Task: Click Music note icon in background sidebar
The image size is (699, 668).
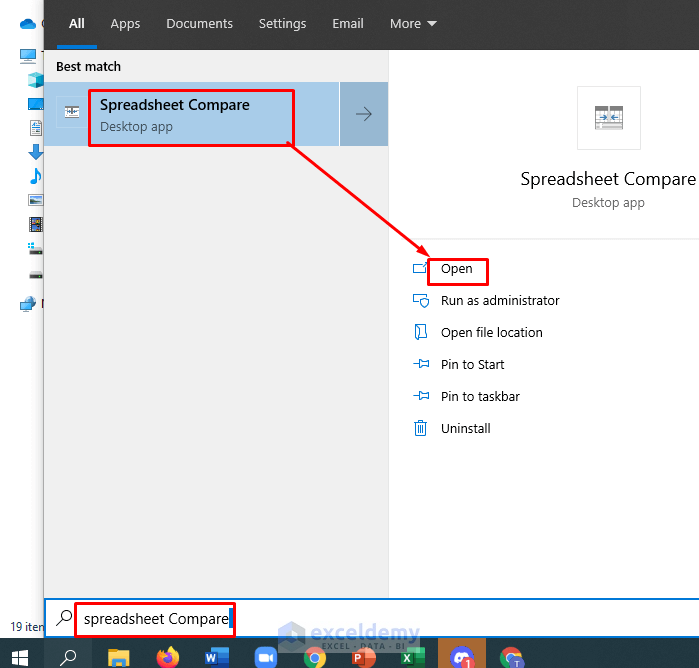Action: [36, 176]
